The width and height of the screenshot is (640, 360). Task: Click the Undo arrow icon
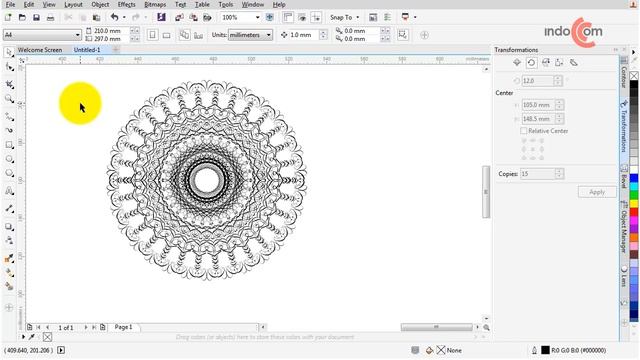(114, 17)
